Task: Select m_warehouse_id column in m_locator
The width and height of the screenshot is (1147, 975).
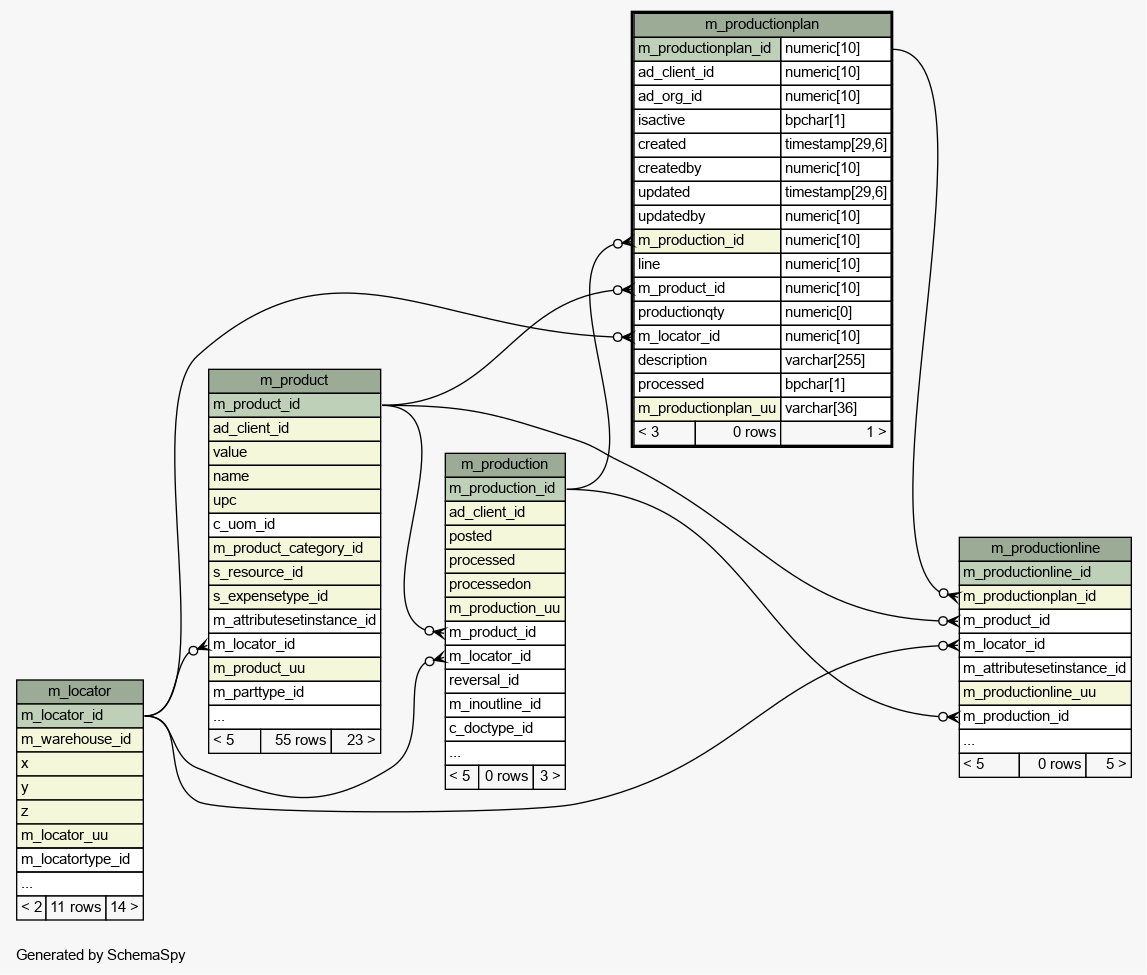Action: 80,739
